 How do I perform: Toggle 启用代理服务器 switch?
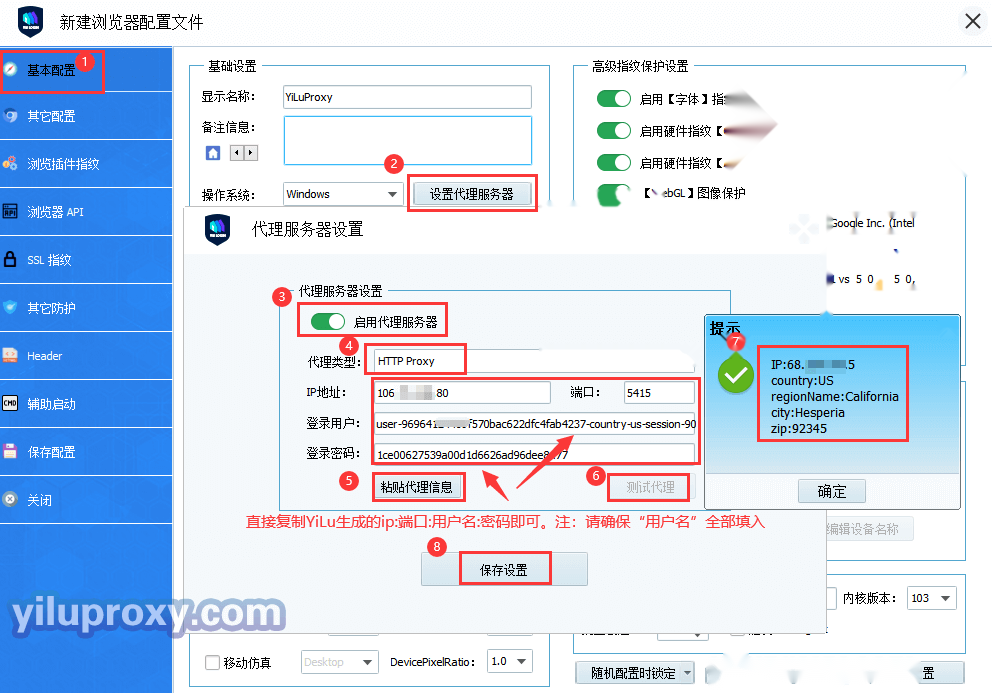tap(328, 322)
